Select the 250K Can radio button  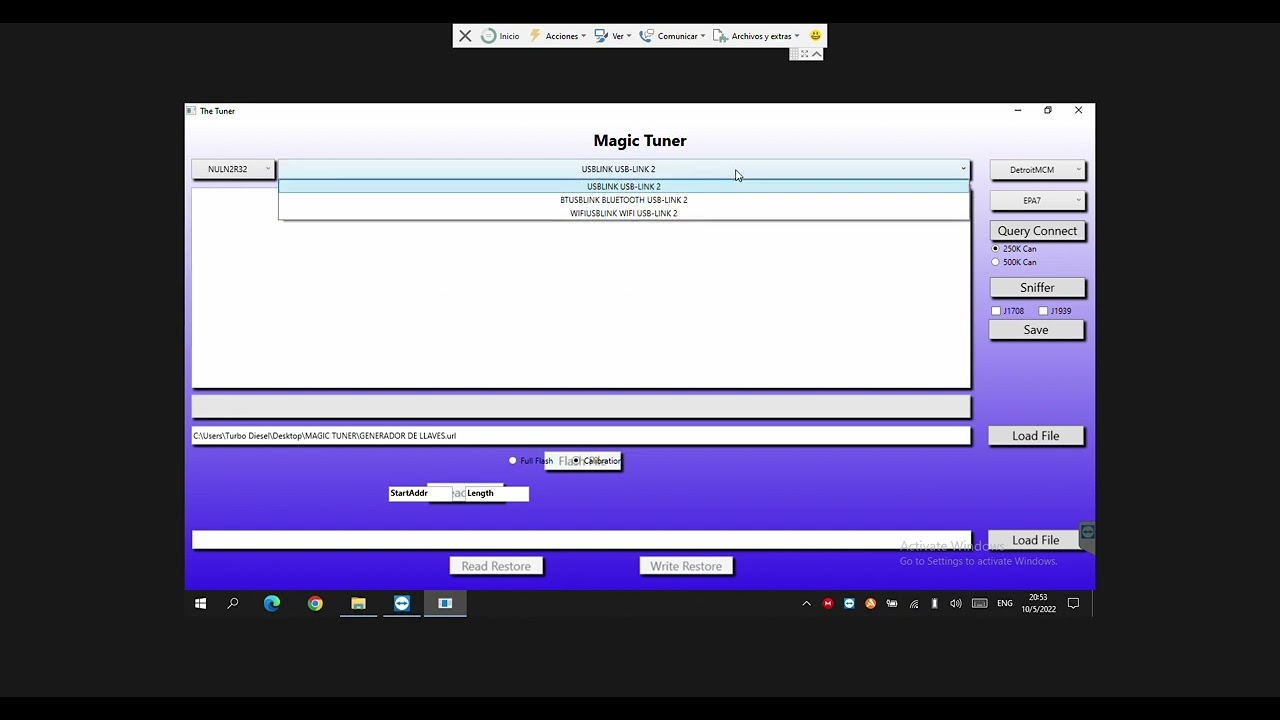[996, 248]
